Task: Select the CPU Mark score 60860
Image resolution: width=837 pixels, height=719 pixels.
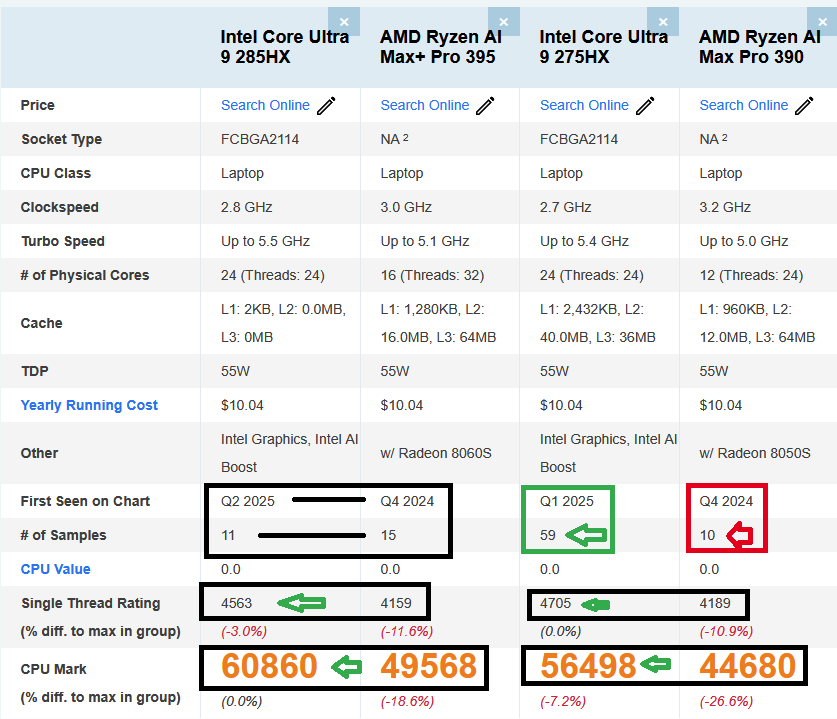Action: pyautogui.click(x=269, y=666)
